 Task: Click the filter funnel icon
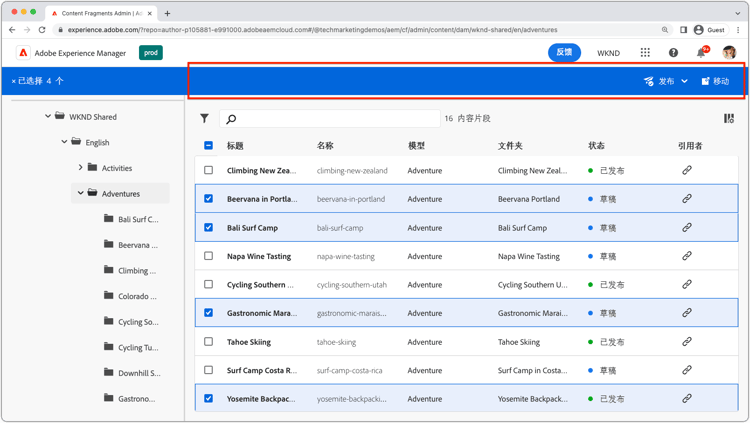click(204, 118)
